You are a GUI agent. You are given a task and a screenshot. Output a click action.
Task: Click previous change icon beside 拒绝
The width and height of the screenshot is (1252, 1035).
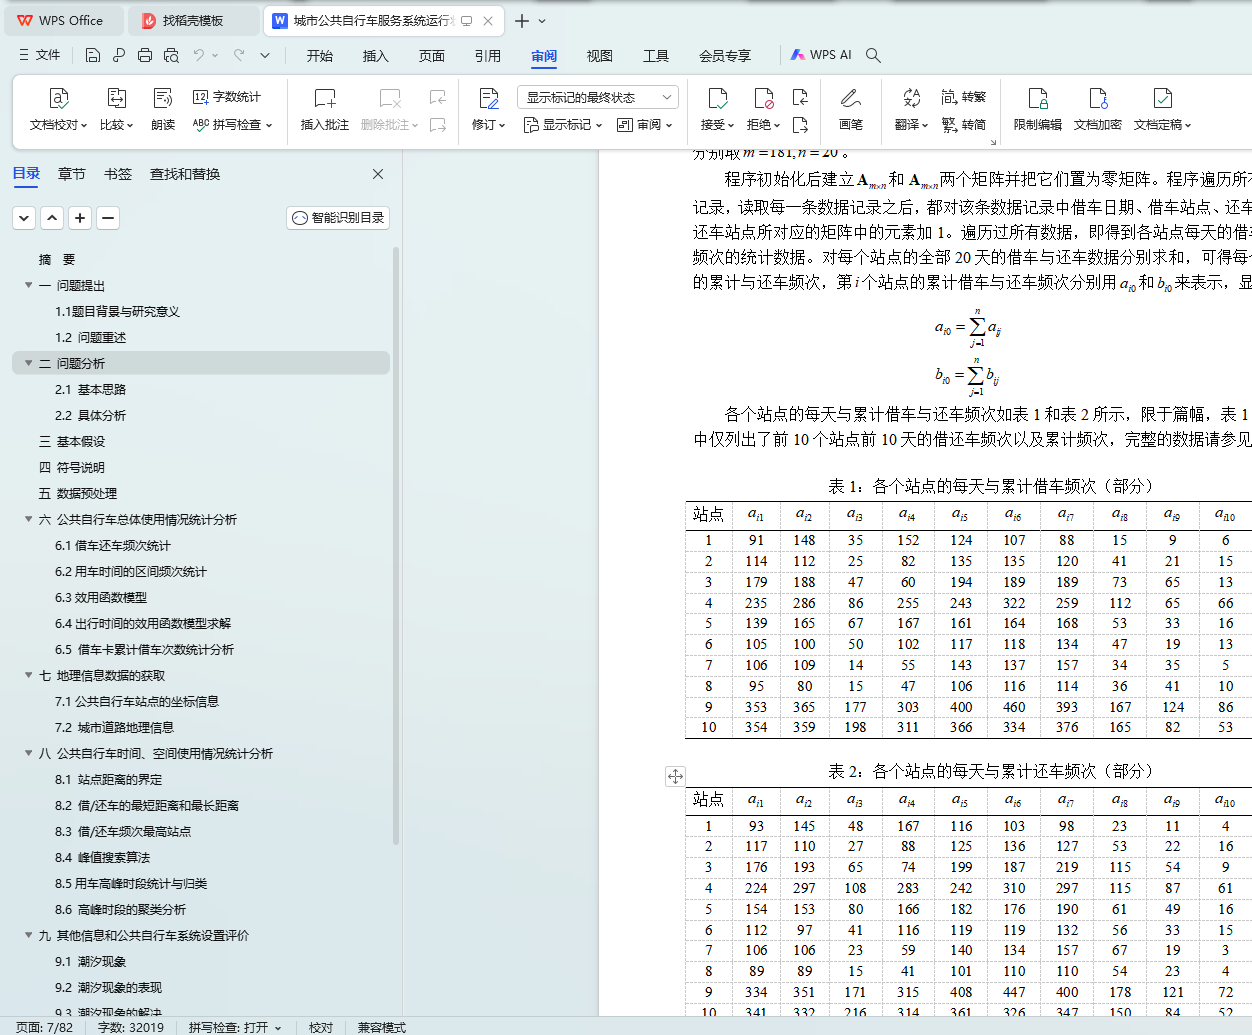[x=800, y=97]
